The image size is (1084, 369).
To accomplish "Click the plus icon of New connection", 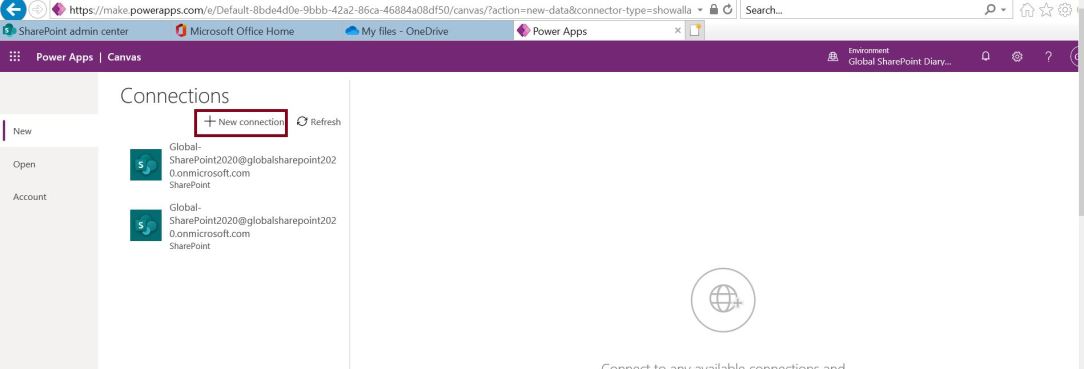I will [x=209, y=122].
